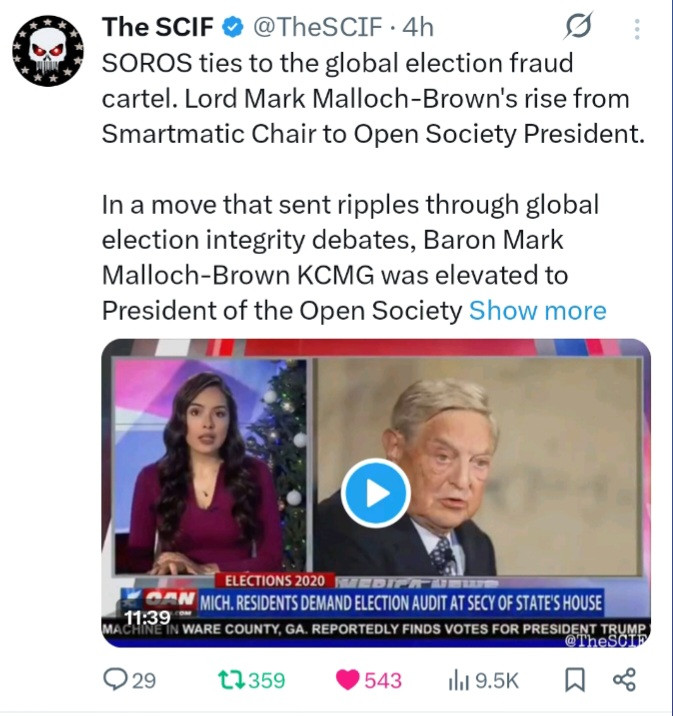This screenshot has height=716, width=673.
Task: Open the Grok slashed-circle icon
Action: (x=578, y=26)
